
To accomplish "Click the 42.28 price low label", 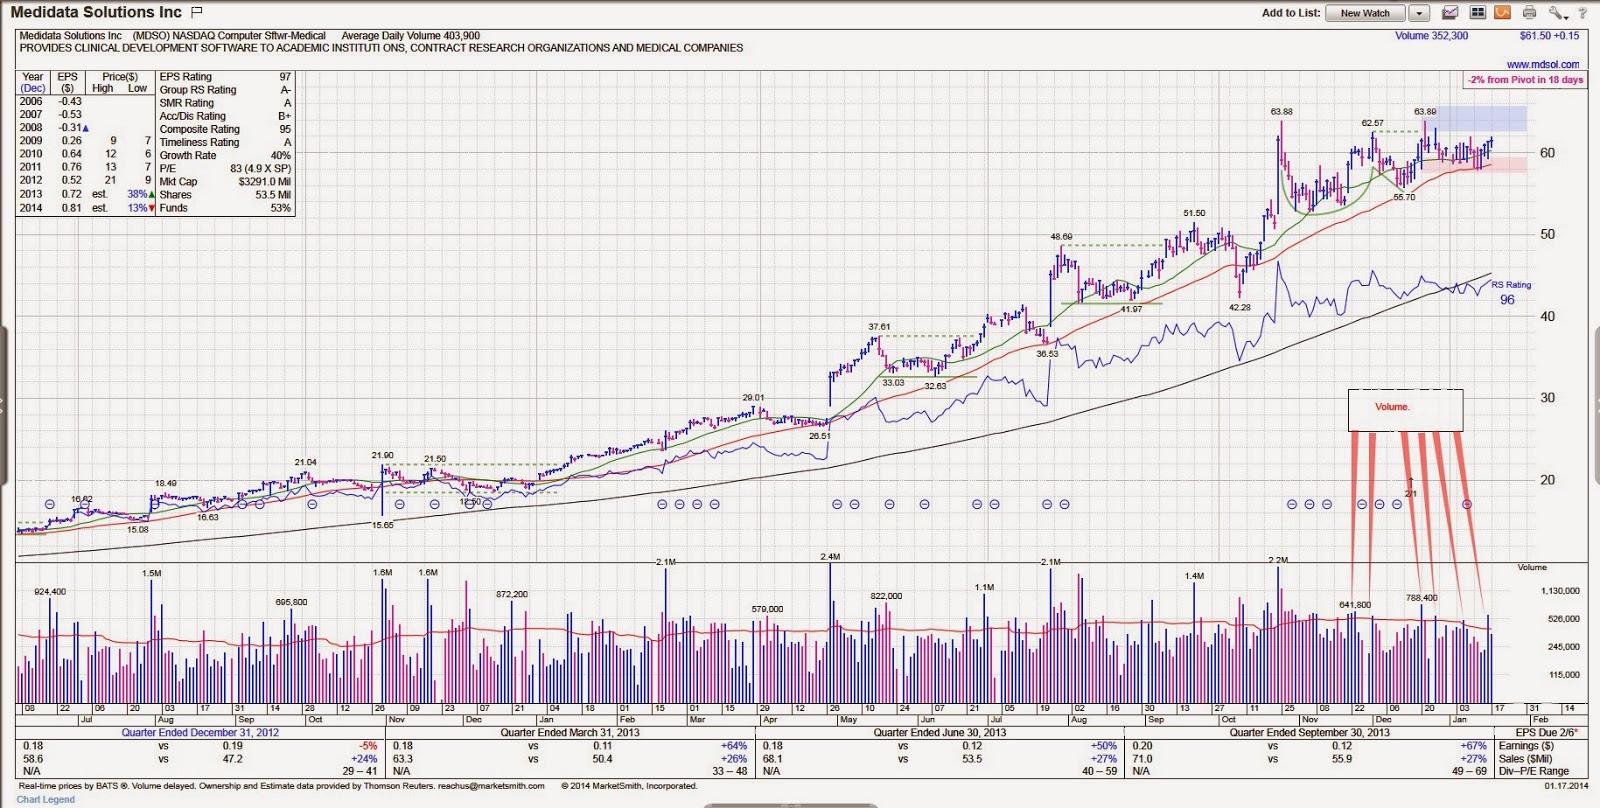I will click(x=1240, y=307).
